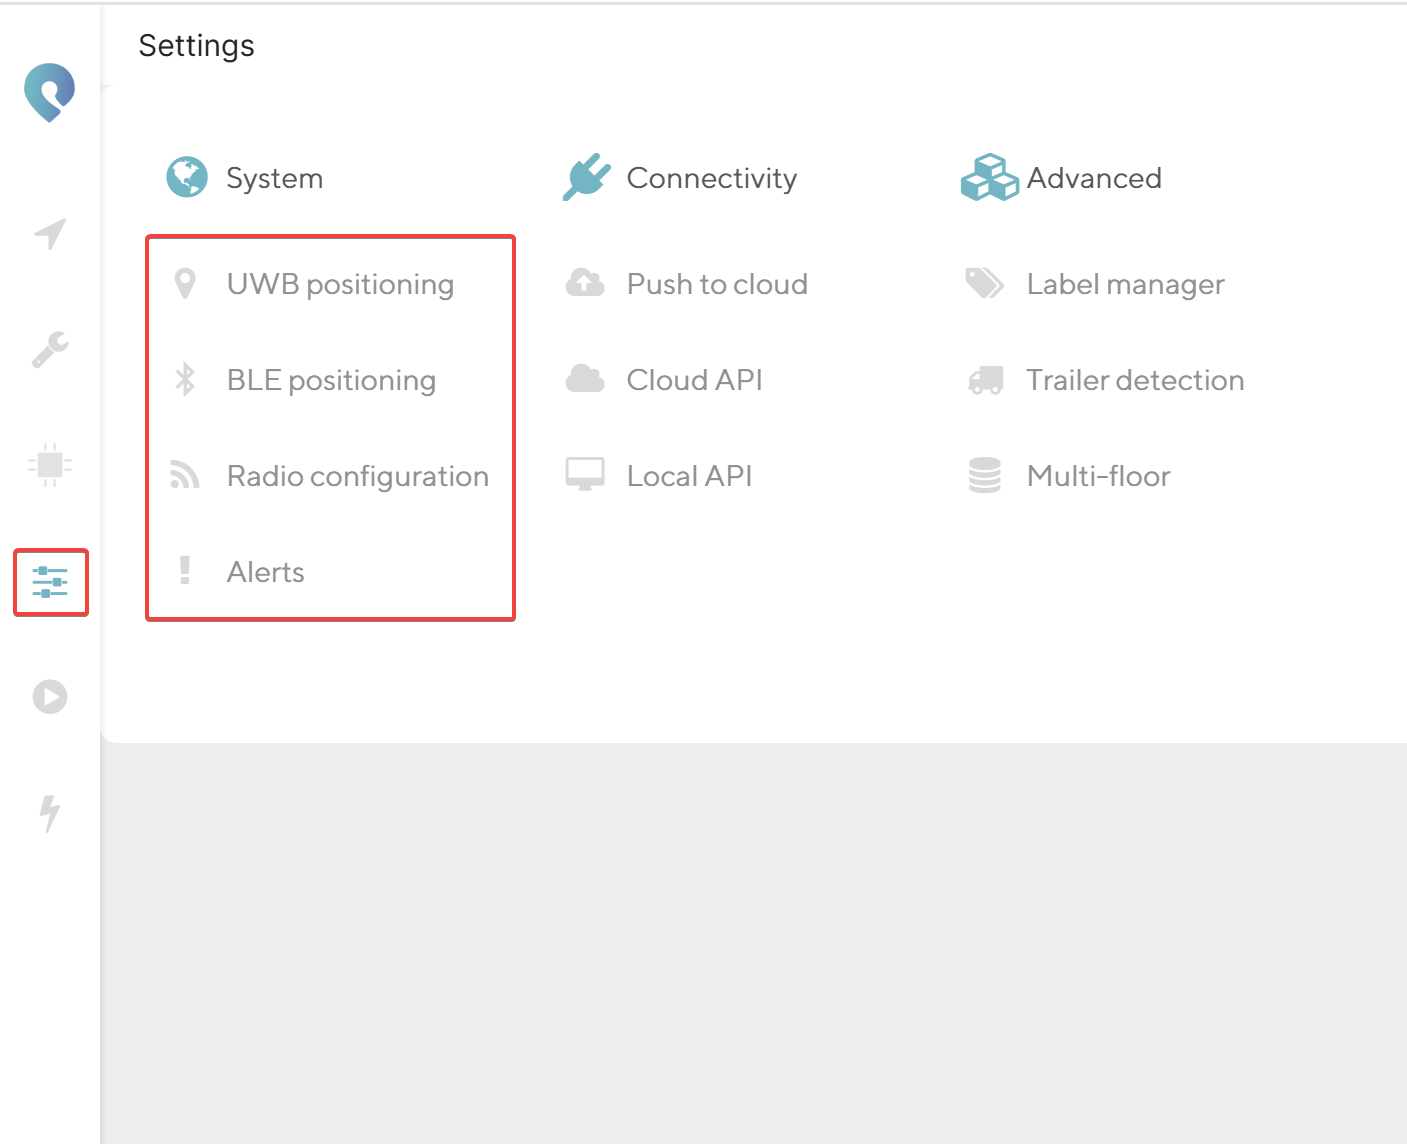This screenshot has width=1407, height=1144.
Task: Open UWB positioning settings
Action: [x=340, y=284]
